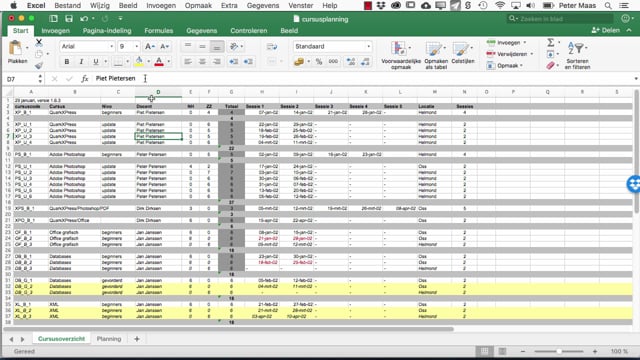
Task: Zoom in with the plus button
Action: (595, 351)
